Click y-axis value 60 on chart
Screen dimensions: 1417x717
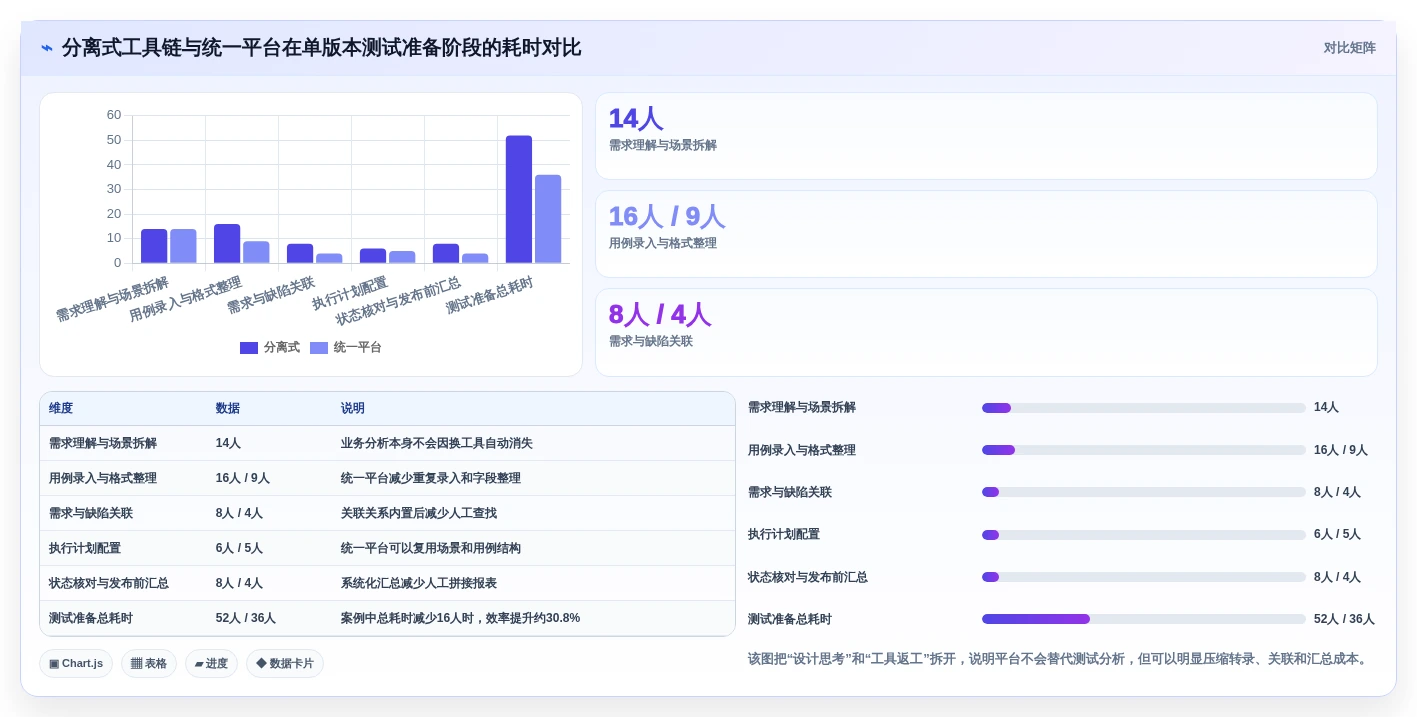(114, 115)
